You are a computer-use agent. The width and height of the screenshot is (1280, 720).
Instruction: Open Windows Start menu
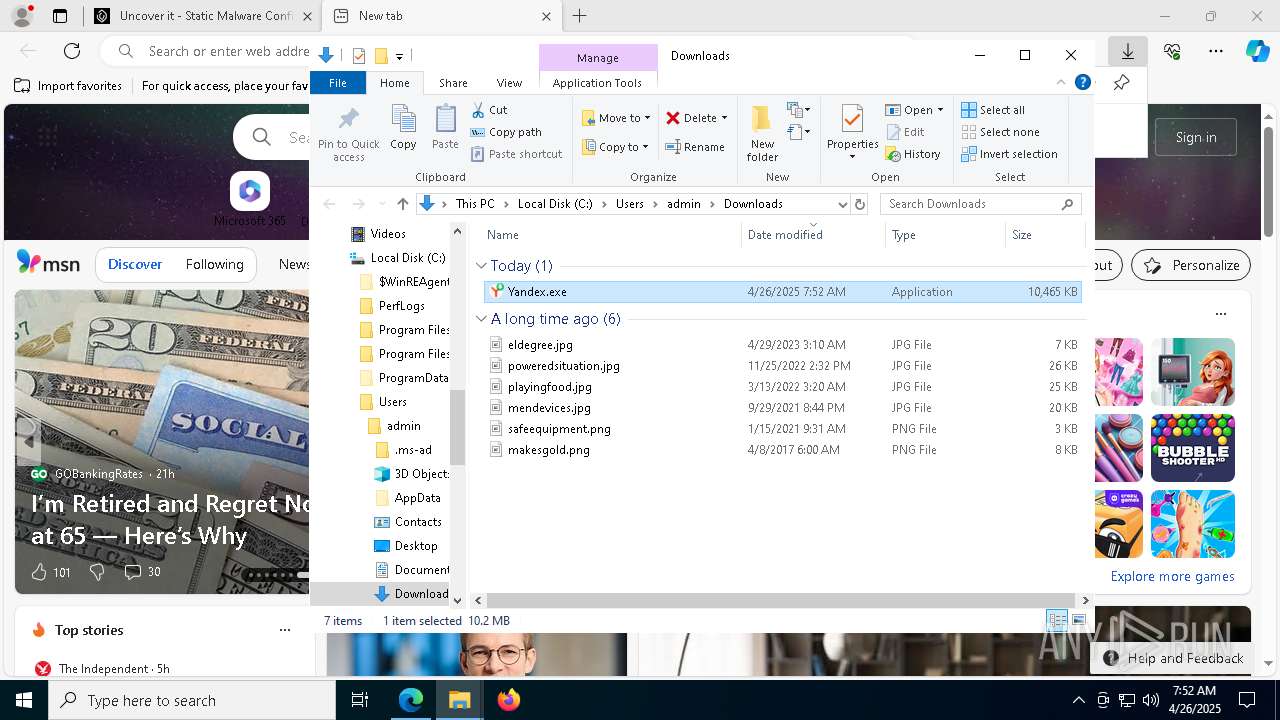[x=24, y=700]
